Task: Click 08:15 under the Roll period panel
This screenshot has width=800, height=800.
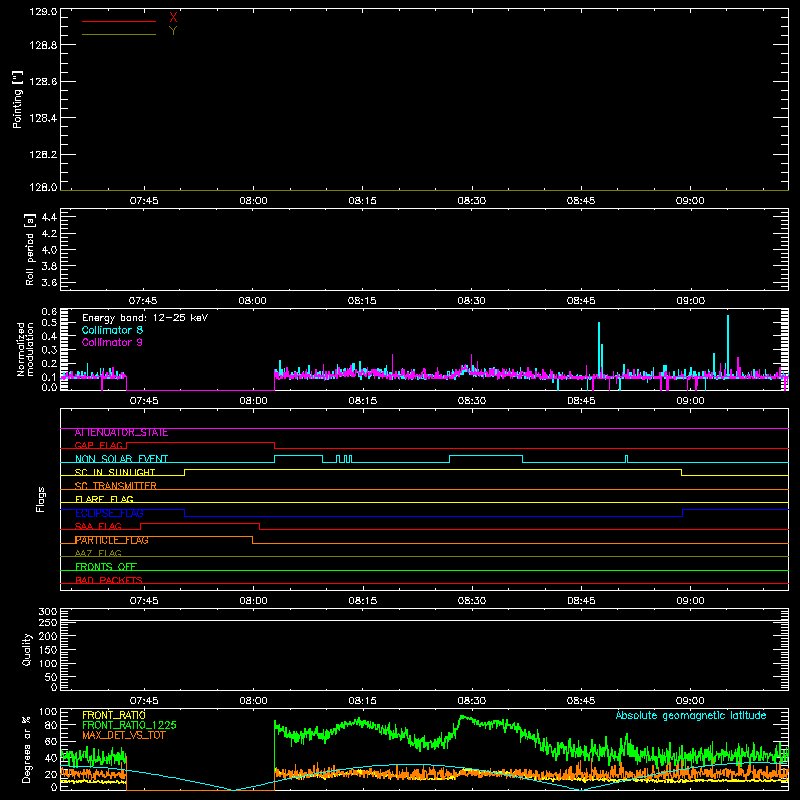Action: point(362,301)
